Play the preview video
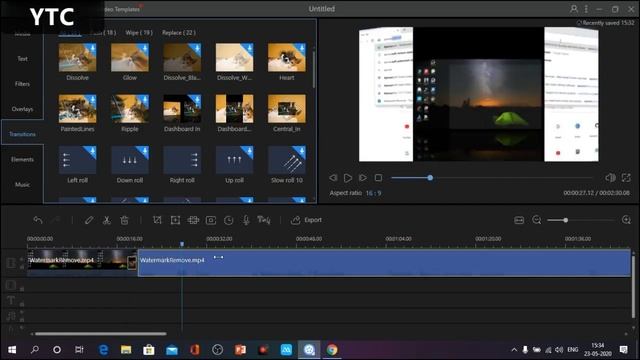This screenshot has width=640, height=360. coord(348,178)
